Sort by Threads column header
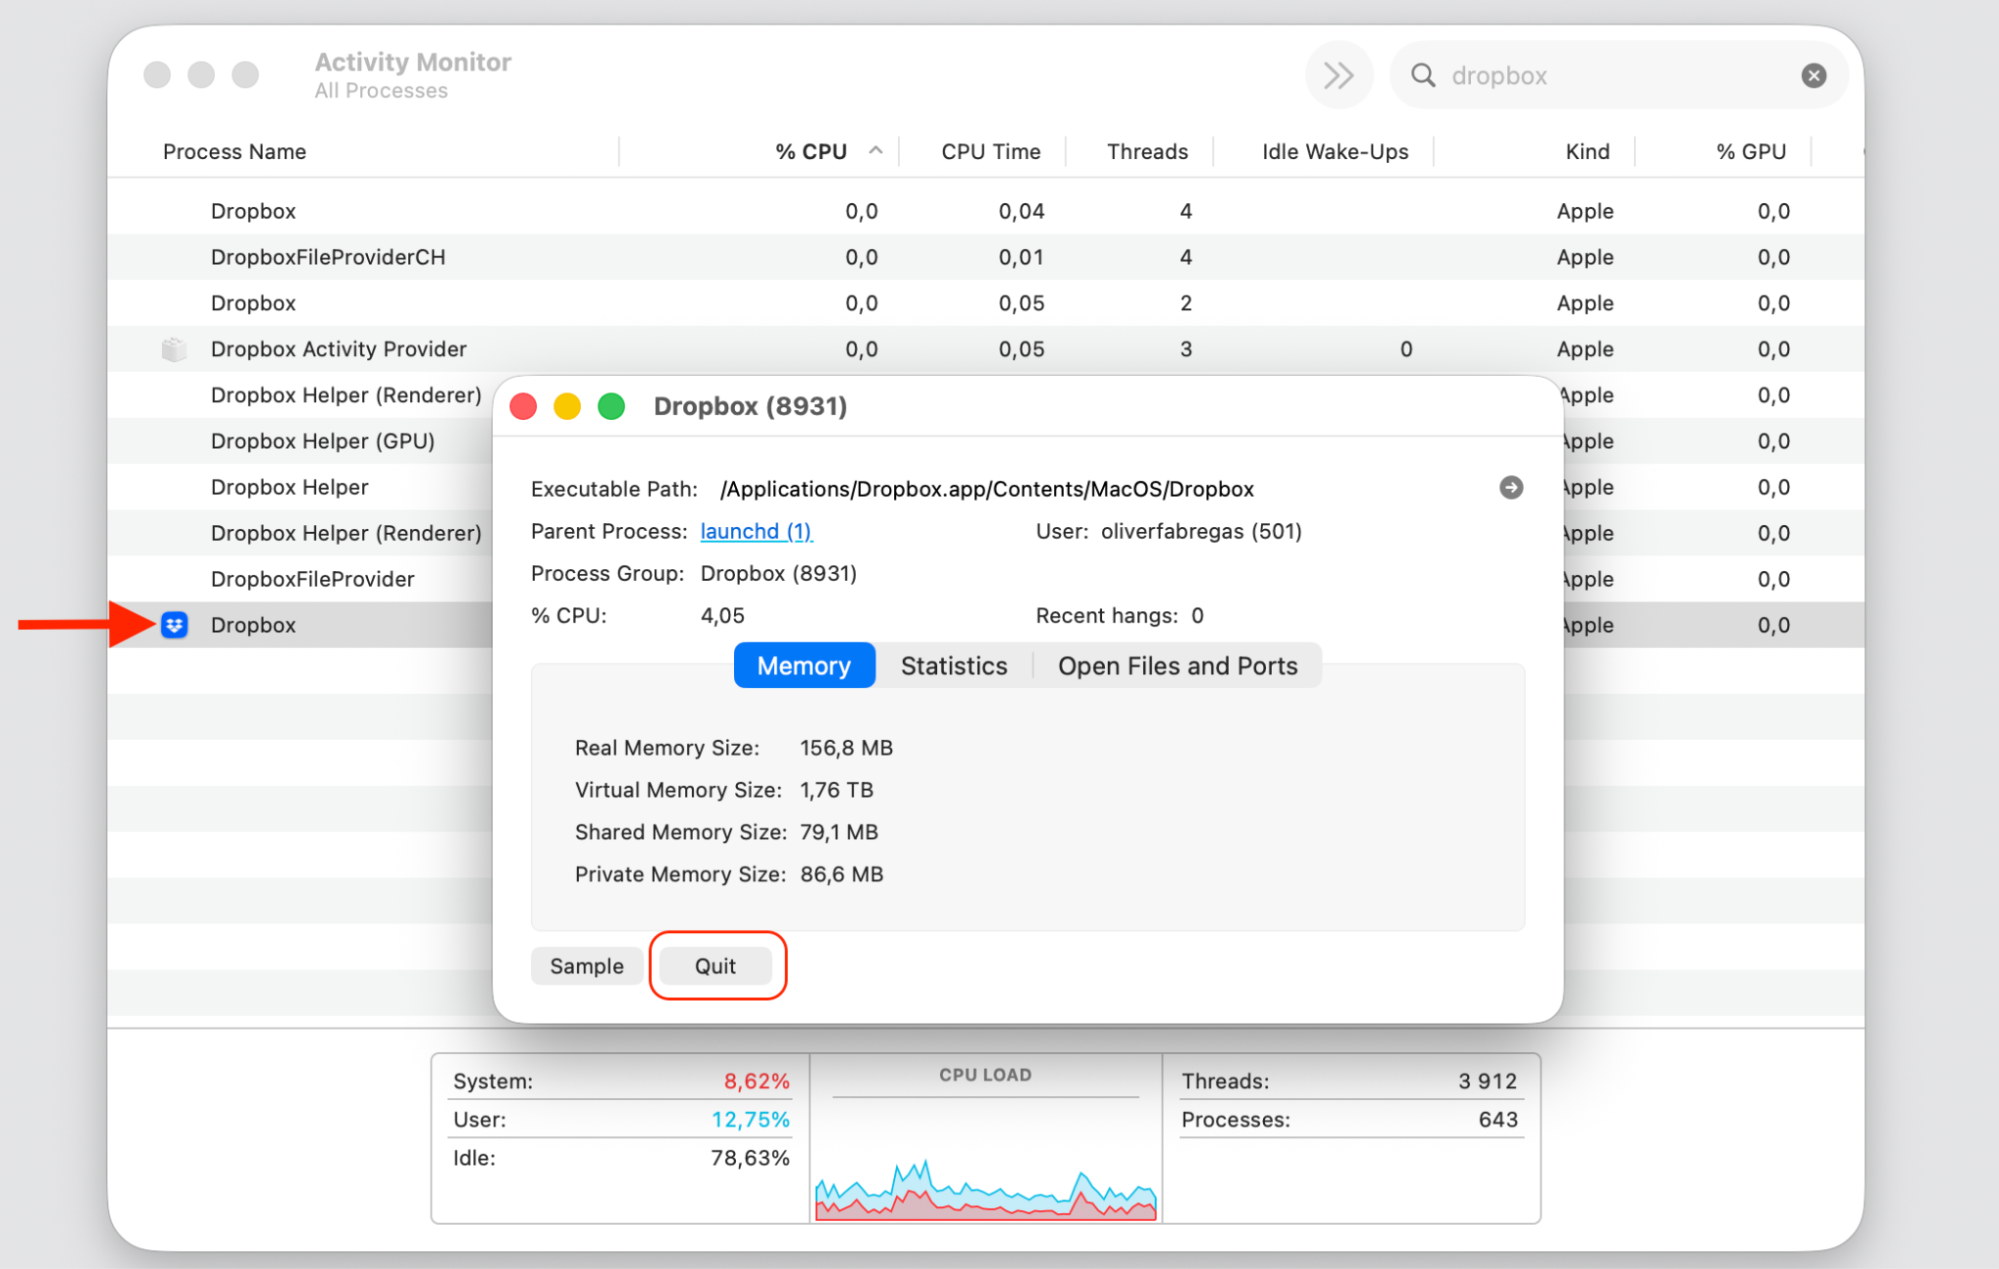Screen dimensions: 1999x1269 tap(1147, 151)
